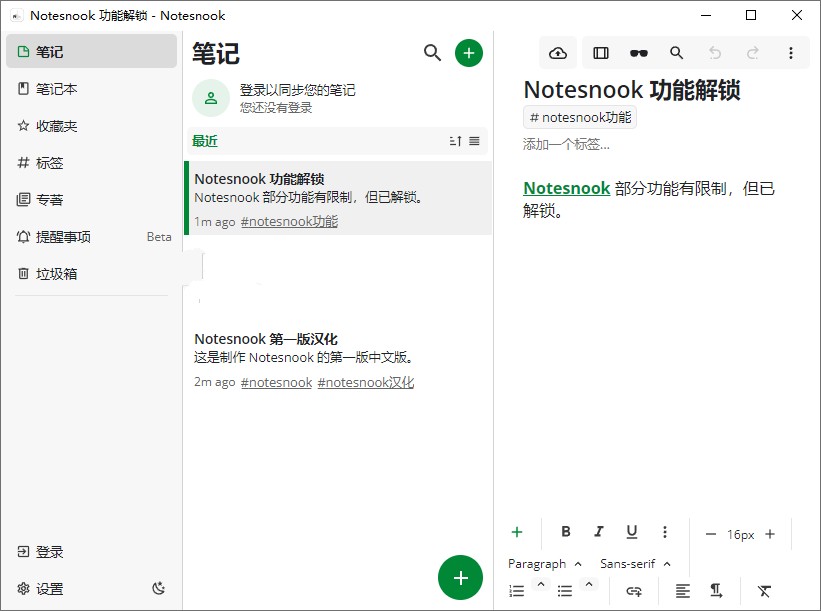Toggle underline formatting
This screenshot has width=821, height=611.
[x=631, y=531]
